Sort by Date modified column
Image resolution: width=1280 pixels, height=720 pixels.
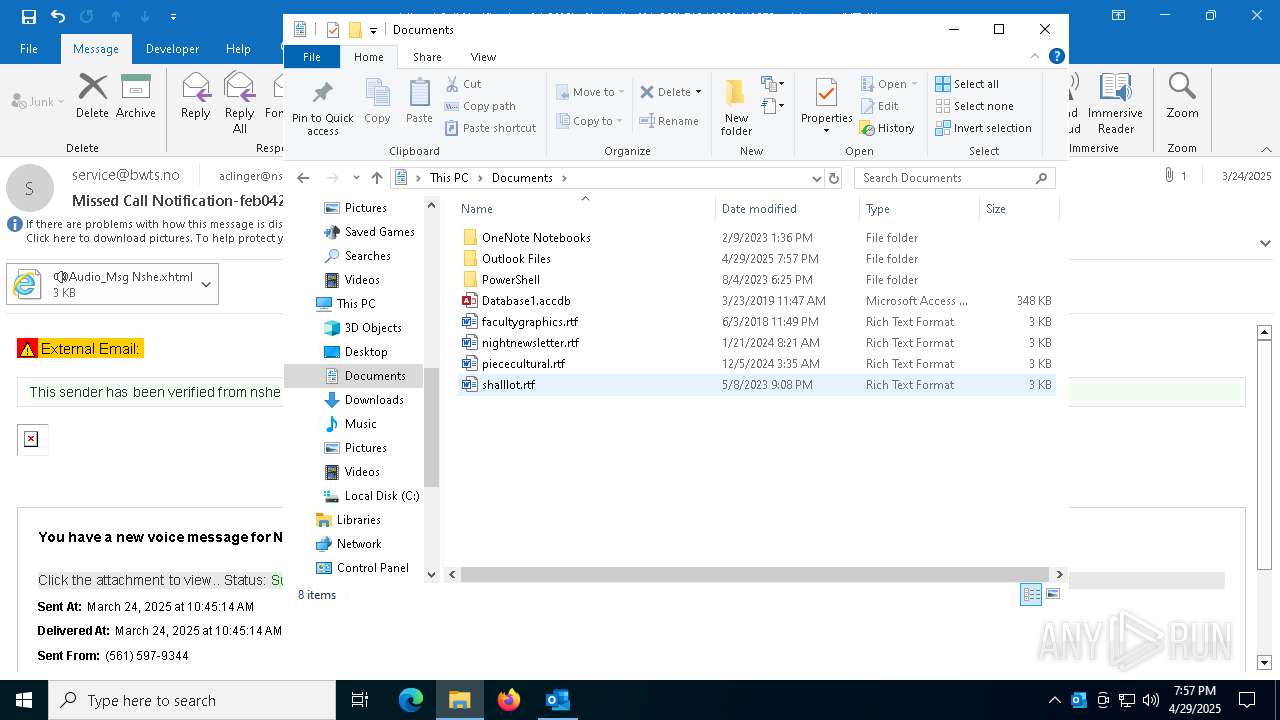pos(787,208)
